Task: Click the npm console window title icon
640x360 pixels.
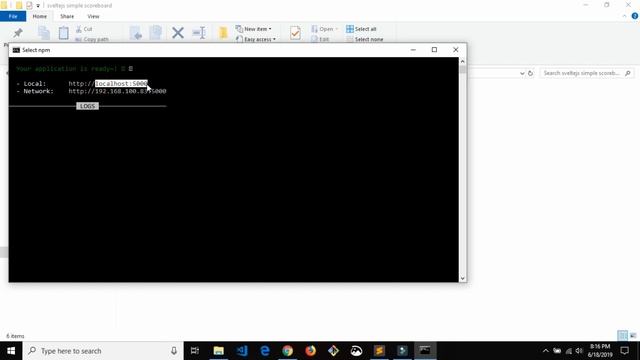Action: click(16, 50)
